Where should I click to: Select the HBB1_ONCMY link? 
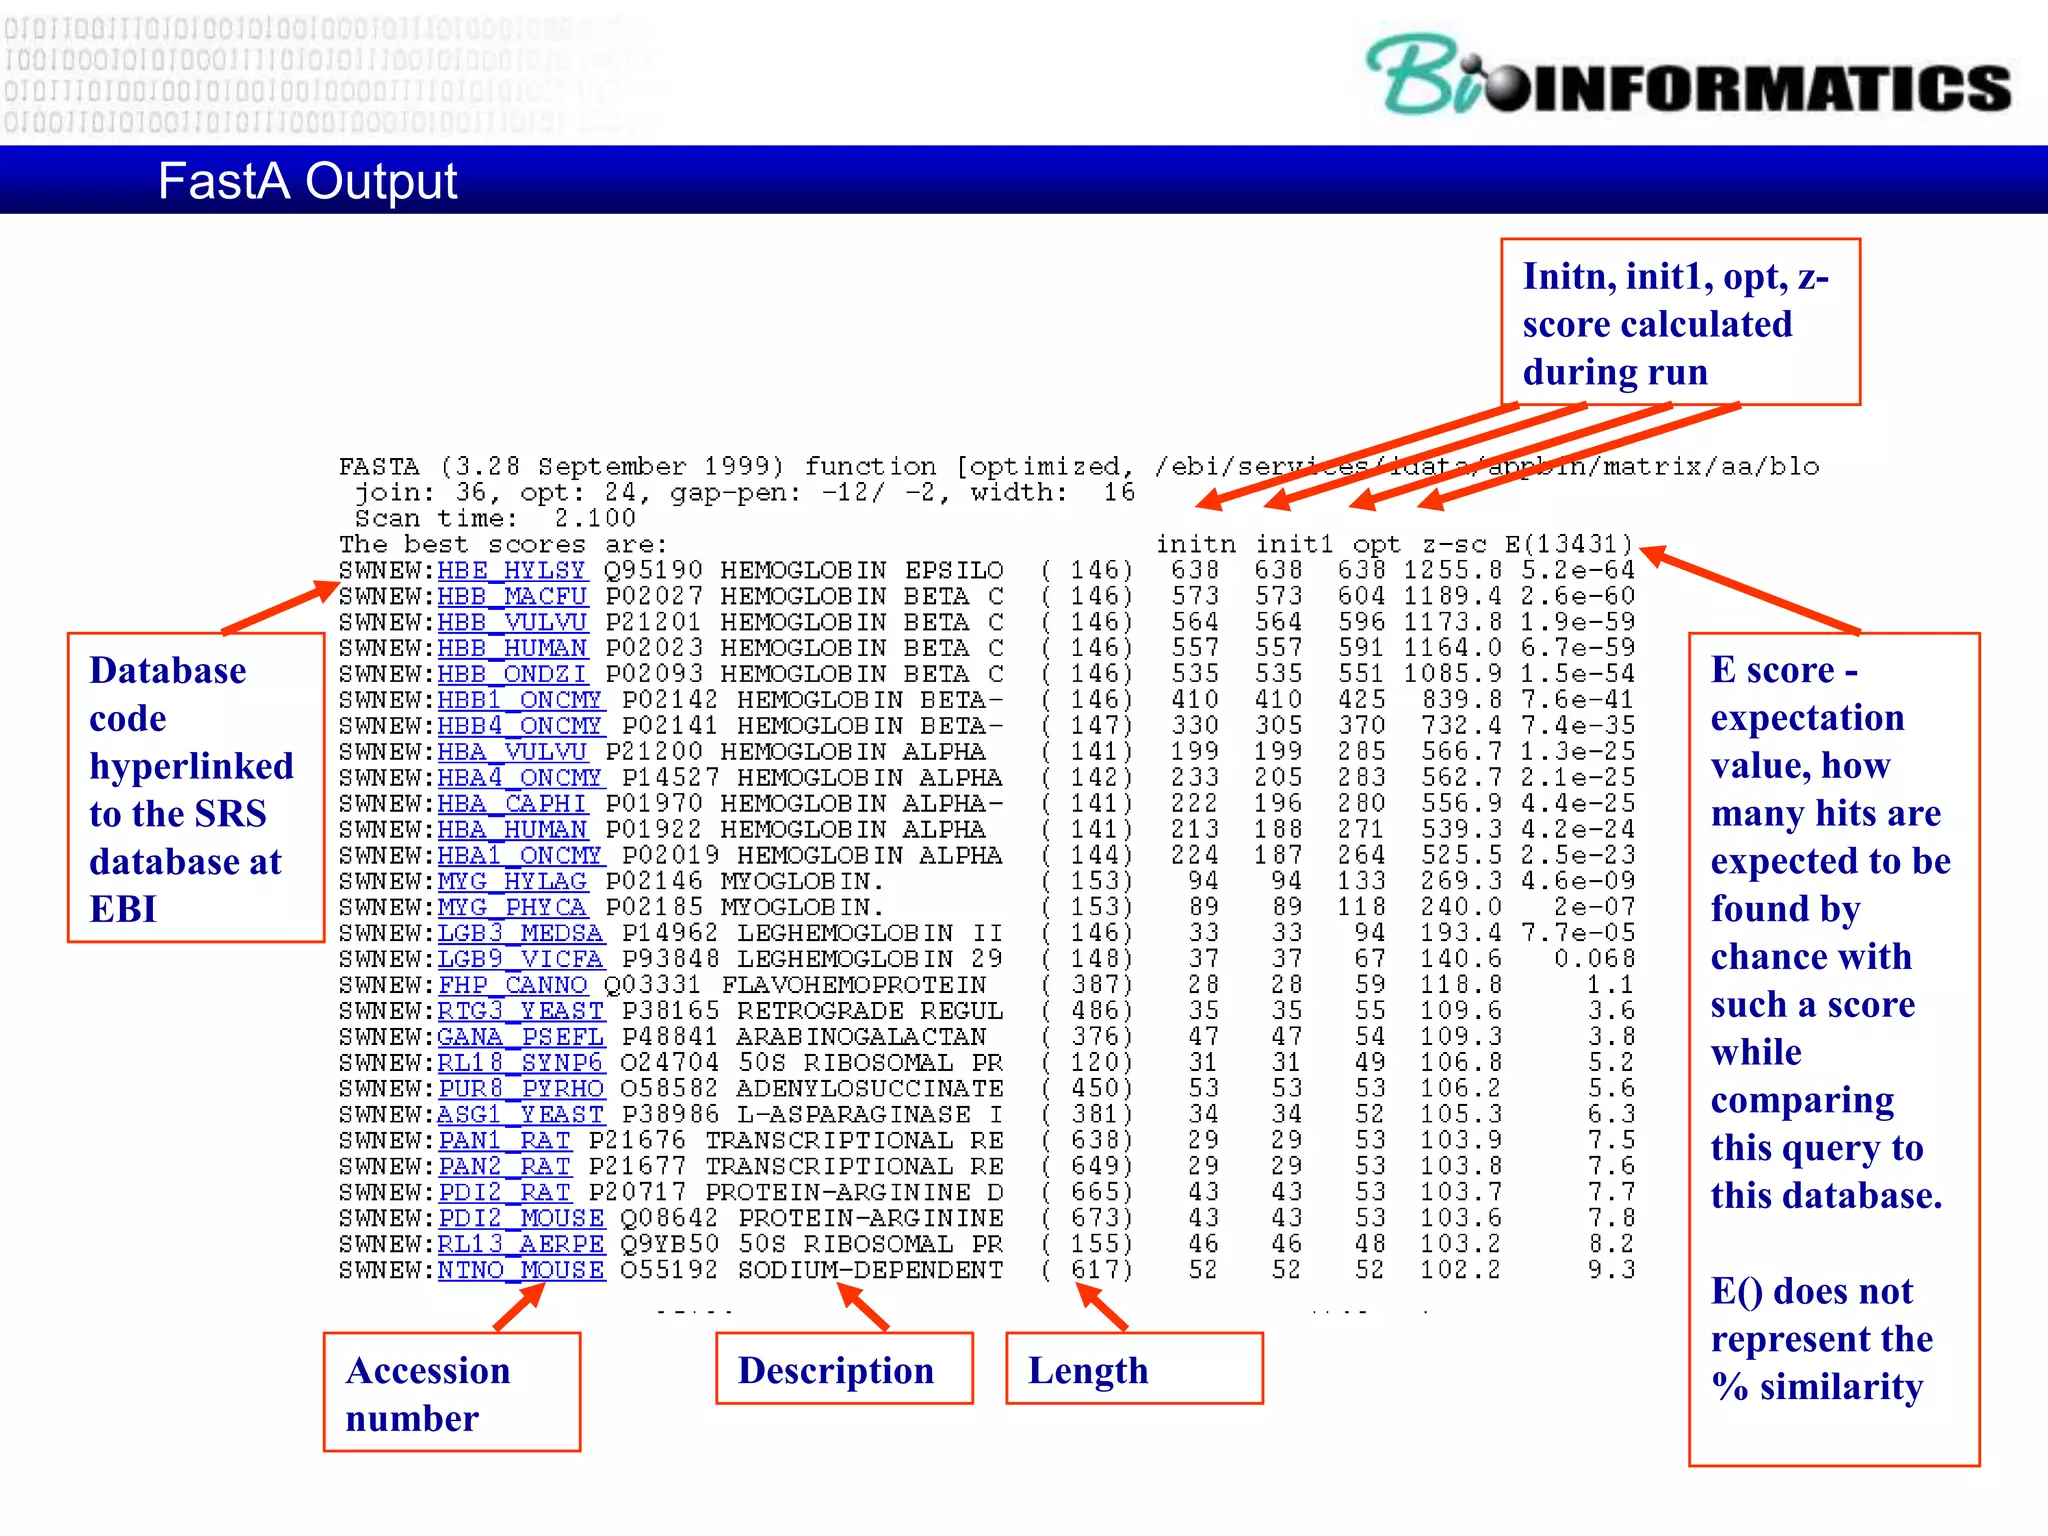[x=520, y=700]
